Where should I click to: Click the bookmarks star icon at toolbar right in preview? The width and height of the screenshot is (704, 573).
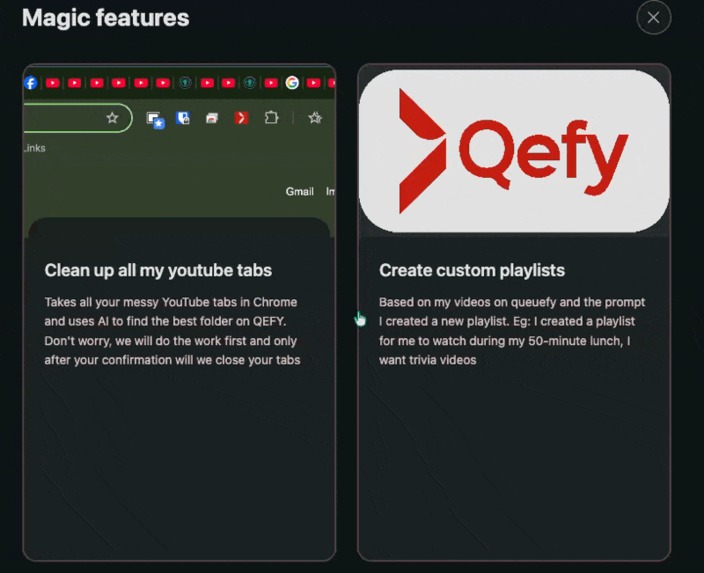click(x=315, y=118)
